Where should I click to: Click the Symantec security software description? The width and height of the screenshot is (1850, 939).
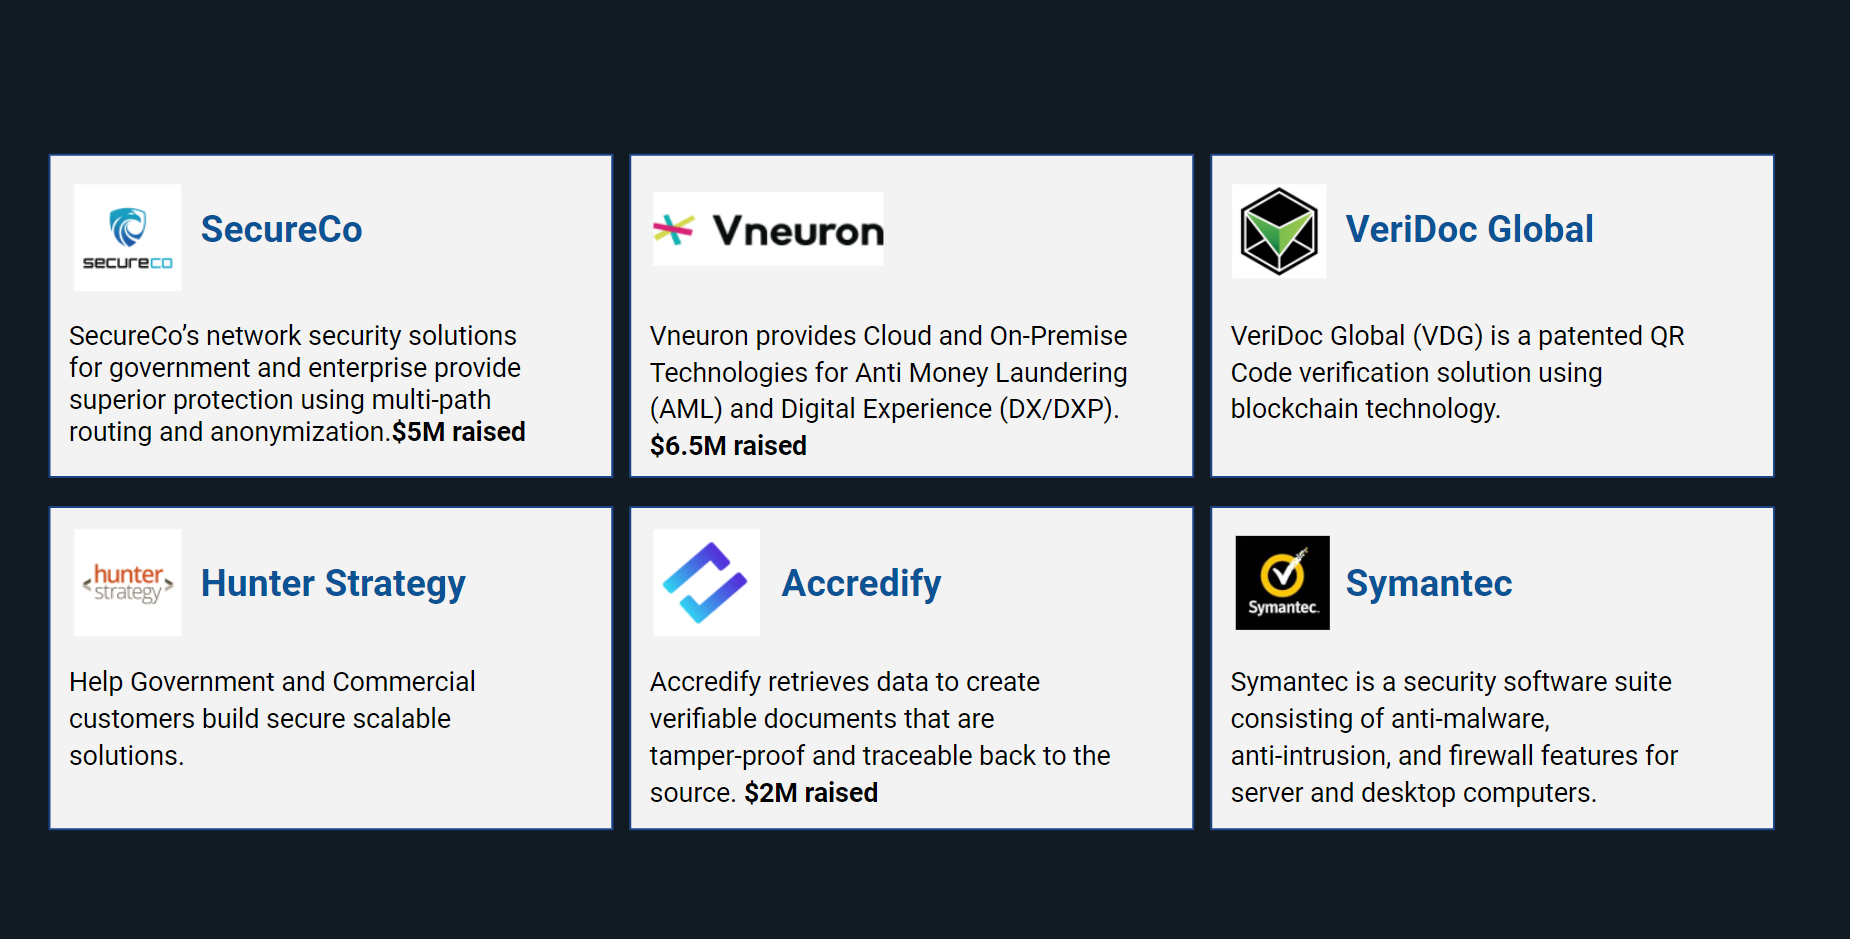point(1453,737)
